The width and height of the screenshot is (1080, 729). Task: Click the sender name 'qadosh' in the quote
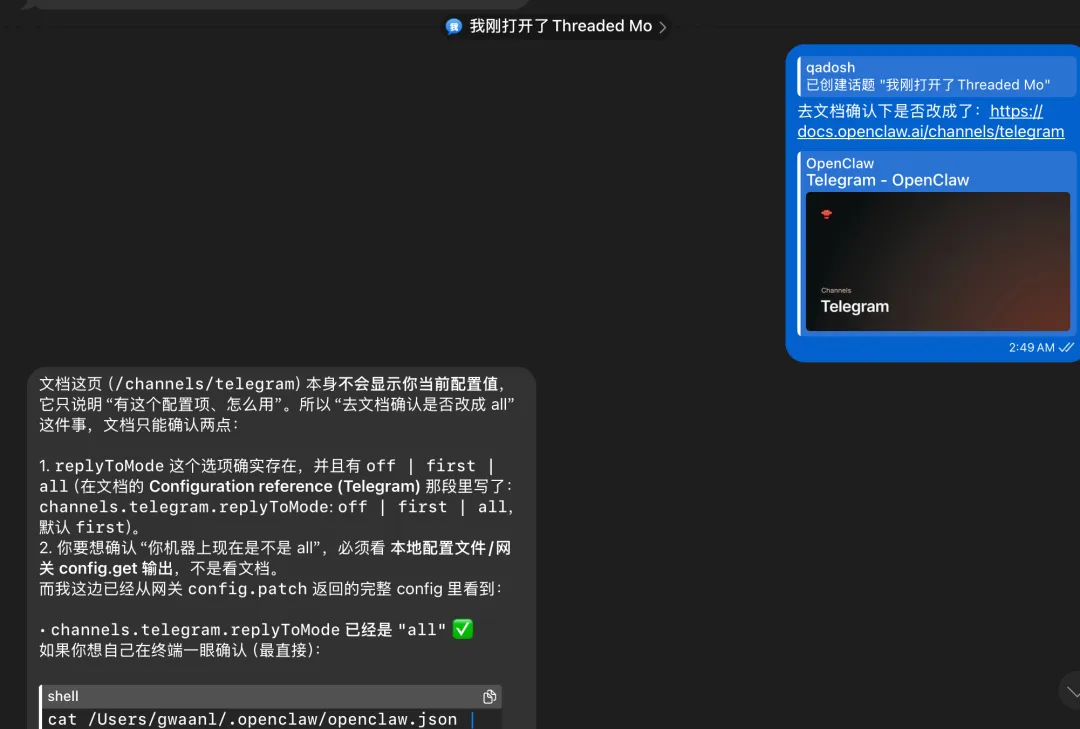830,68
